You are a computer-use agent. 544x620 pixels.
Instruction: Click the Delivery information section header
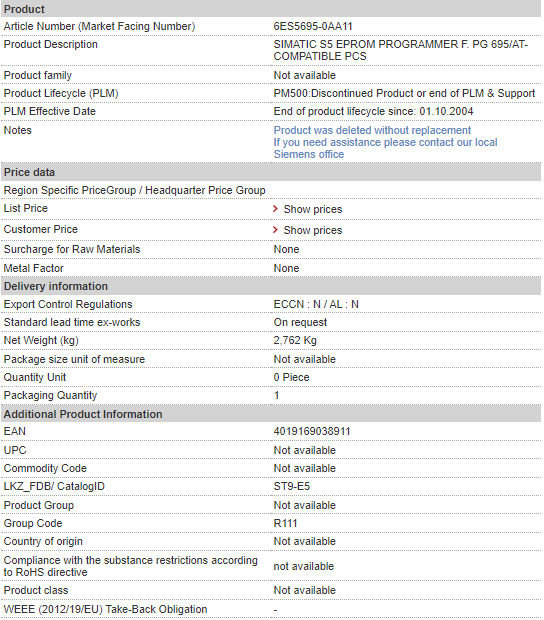(x=271, y=286)
